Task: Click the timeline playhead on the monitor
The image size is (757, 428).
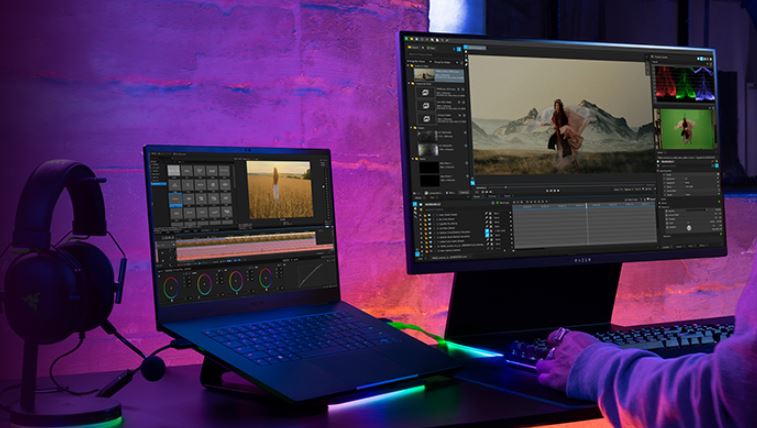Action: 587,223
